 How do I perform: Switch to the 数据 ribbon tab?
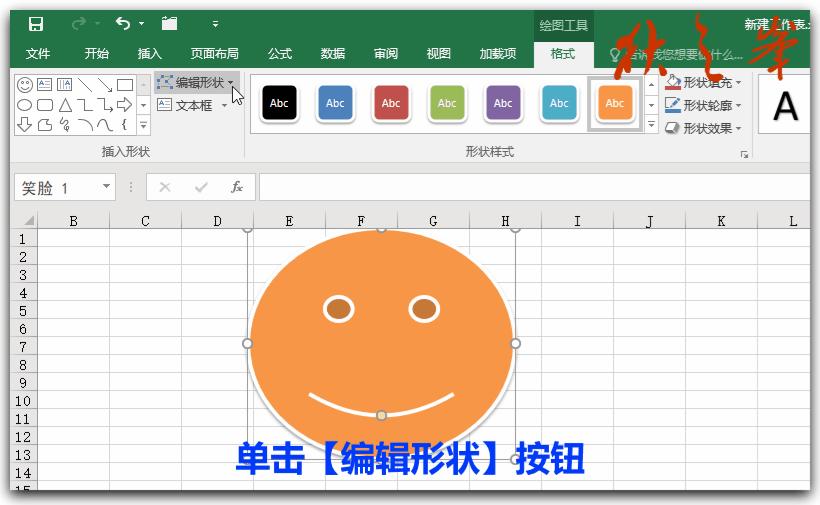point(333,53)
